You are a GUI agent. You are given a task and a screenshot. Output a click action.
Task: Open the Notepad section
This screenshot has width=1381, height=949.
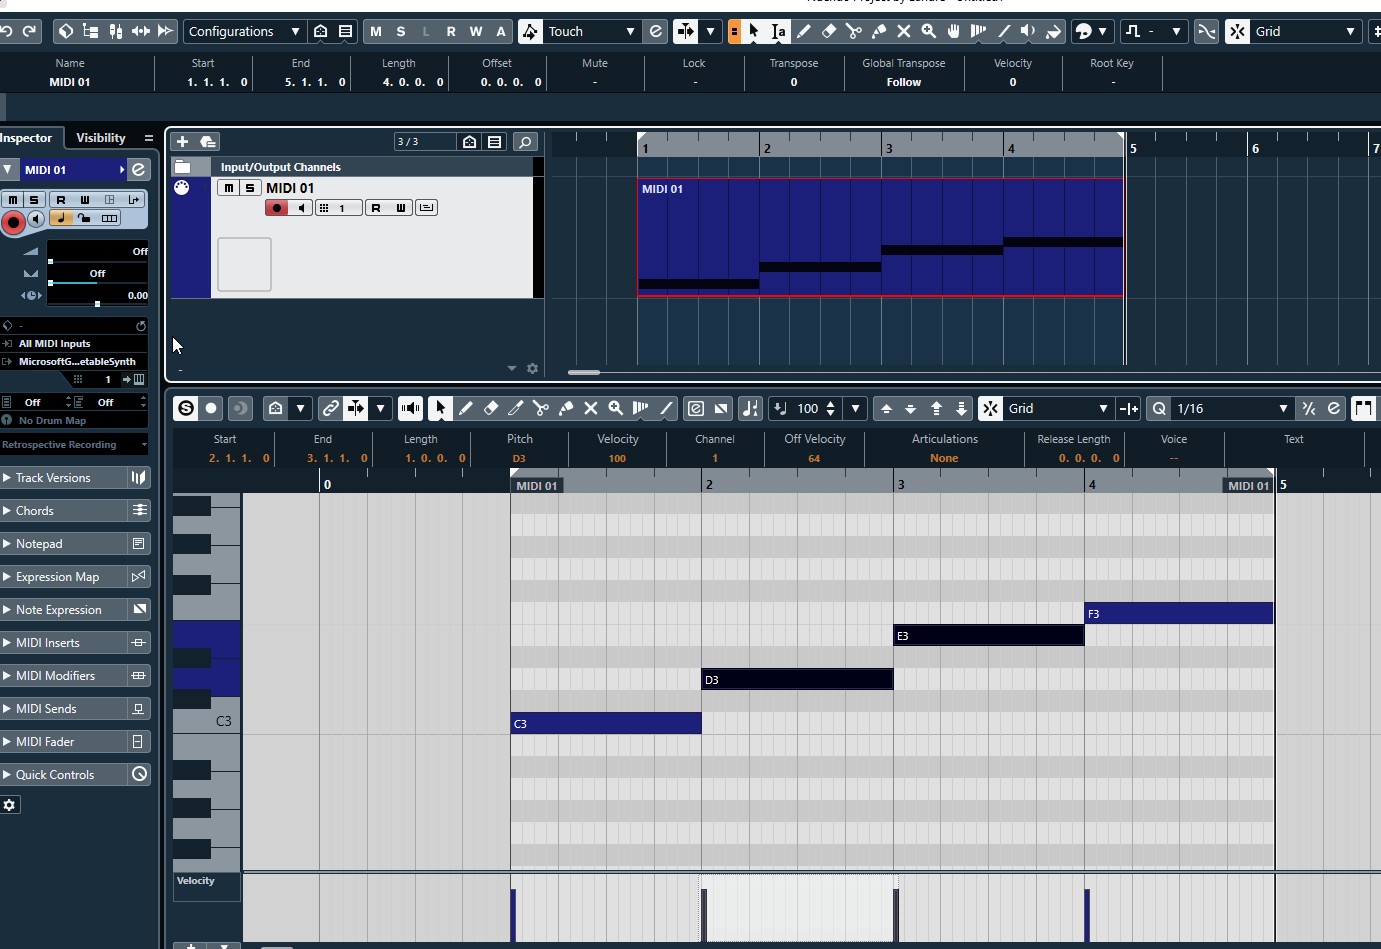tap(63, 544)
